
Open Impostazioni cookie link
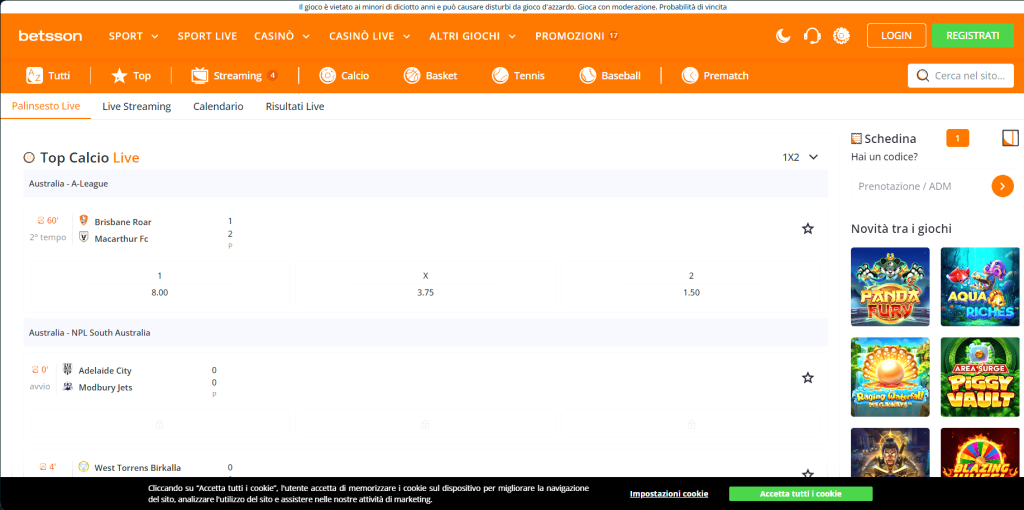669,494
